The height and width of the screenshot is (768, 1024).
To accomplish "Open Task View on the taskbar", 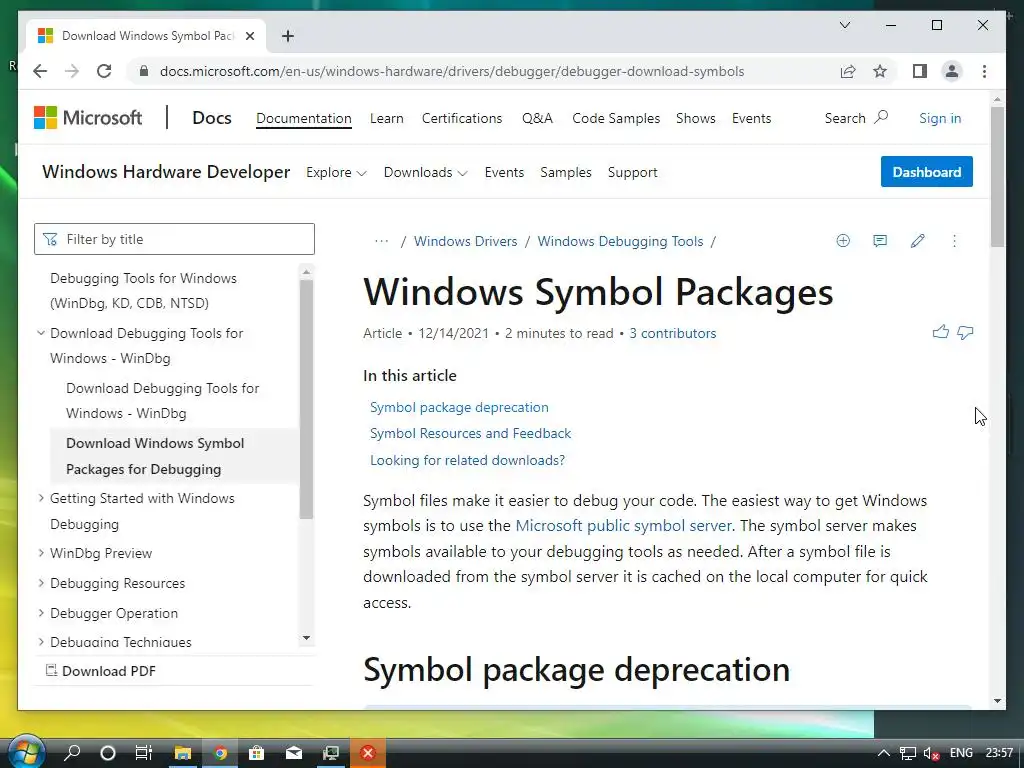I will click(144, 753).
